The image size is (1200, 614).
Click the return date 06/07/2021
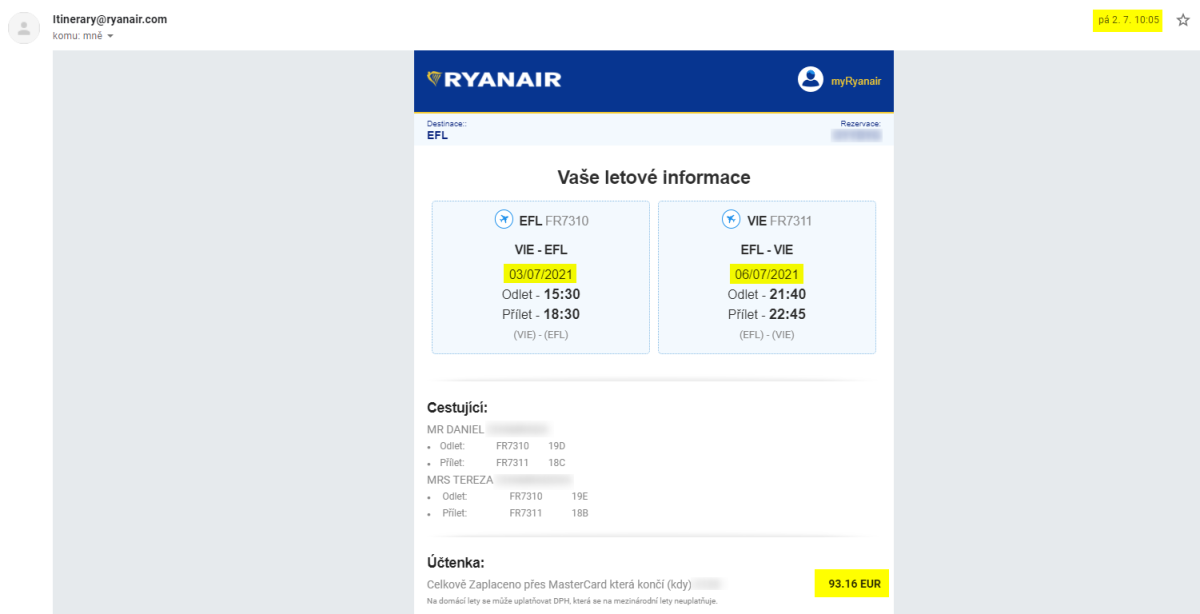tap(767, 274)
